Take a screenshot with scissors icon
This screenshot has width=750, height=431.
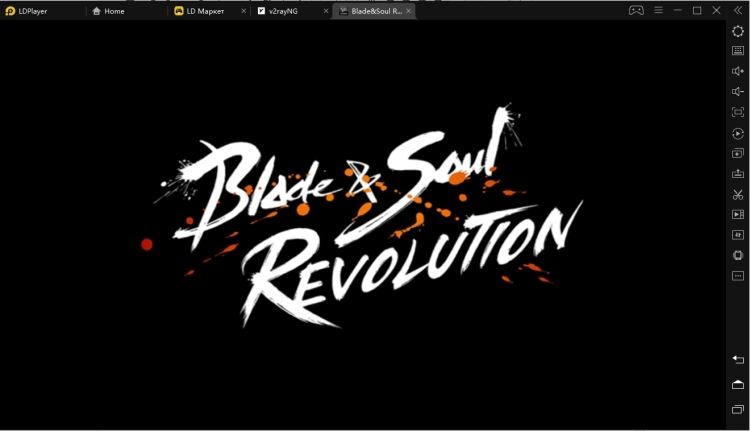click(x=738, y=195)
